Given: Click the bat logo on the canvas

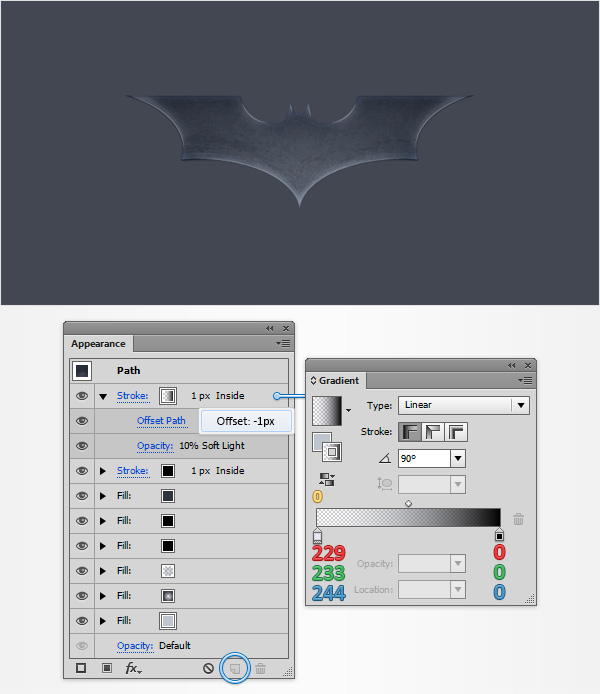Looking at the screenshot, I should (300, 148).
